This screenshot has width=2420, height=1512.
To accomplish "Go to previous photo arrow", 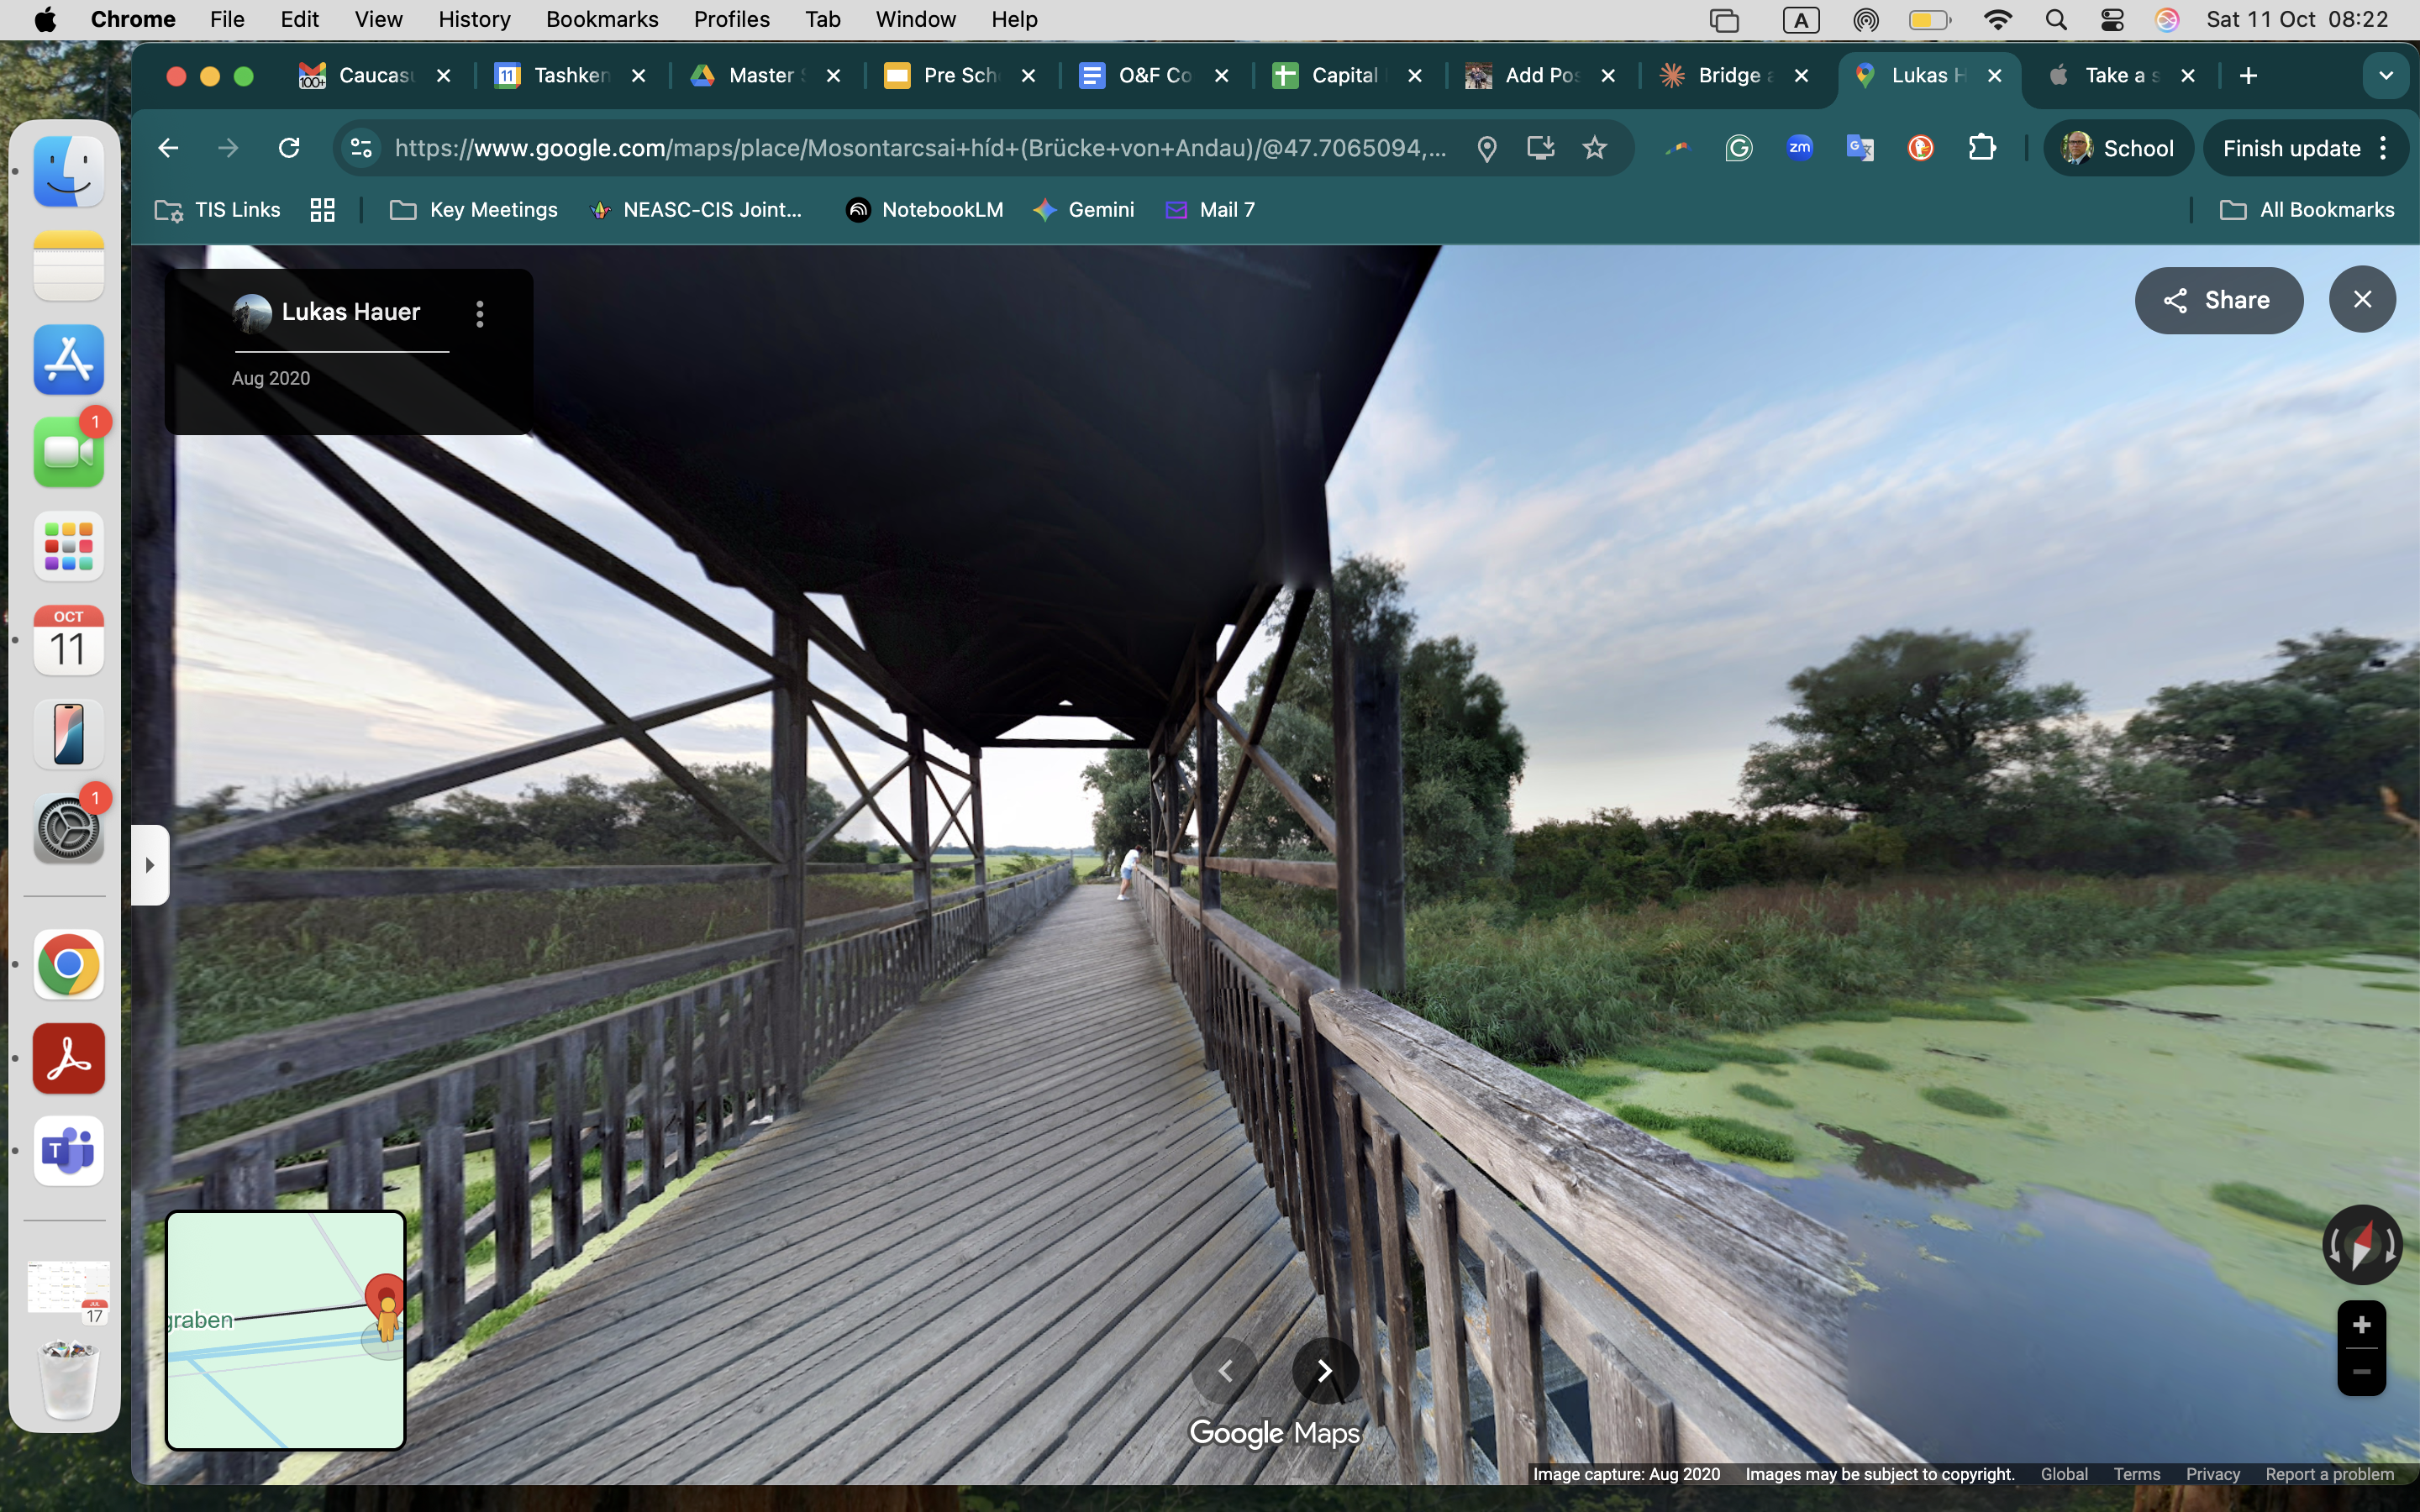I will pyautogui.click(x=1225, y=1371).
